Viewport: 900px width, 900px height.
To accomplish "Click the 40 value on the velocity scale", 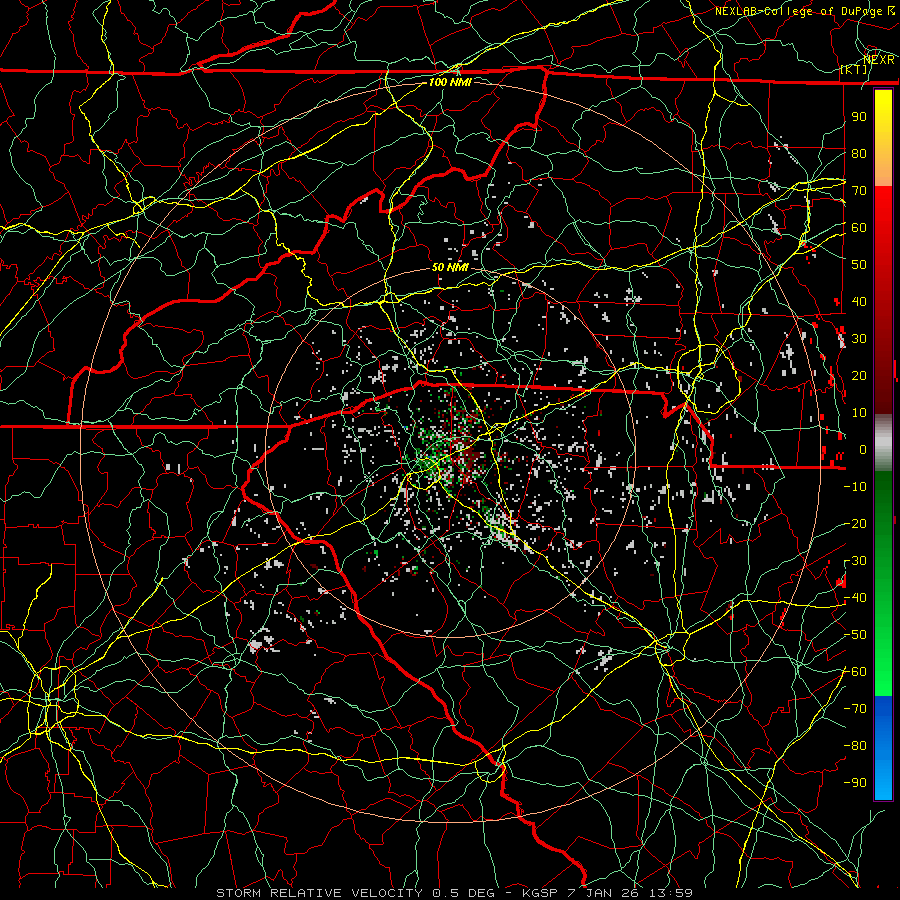I will pos(859,301).
